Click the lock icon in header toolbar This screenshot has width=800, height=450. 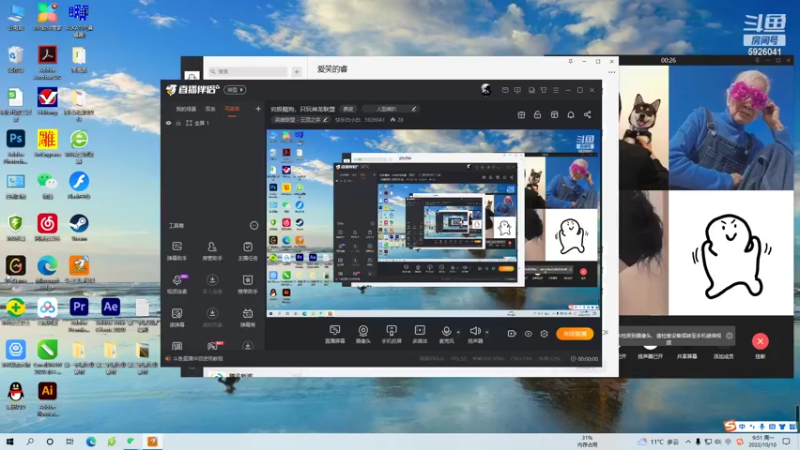click(x=537, y=115)
